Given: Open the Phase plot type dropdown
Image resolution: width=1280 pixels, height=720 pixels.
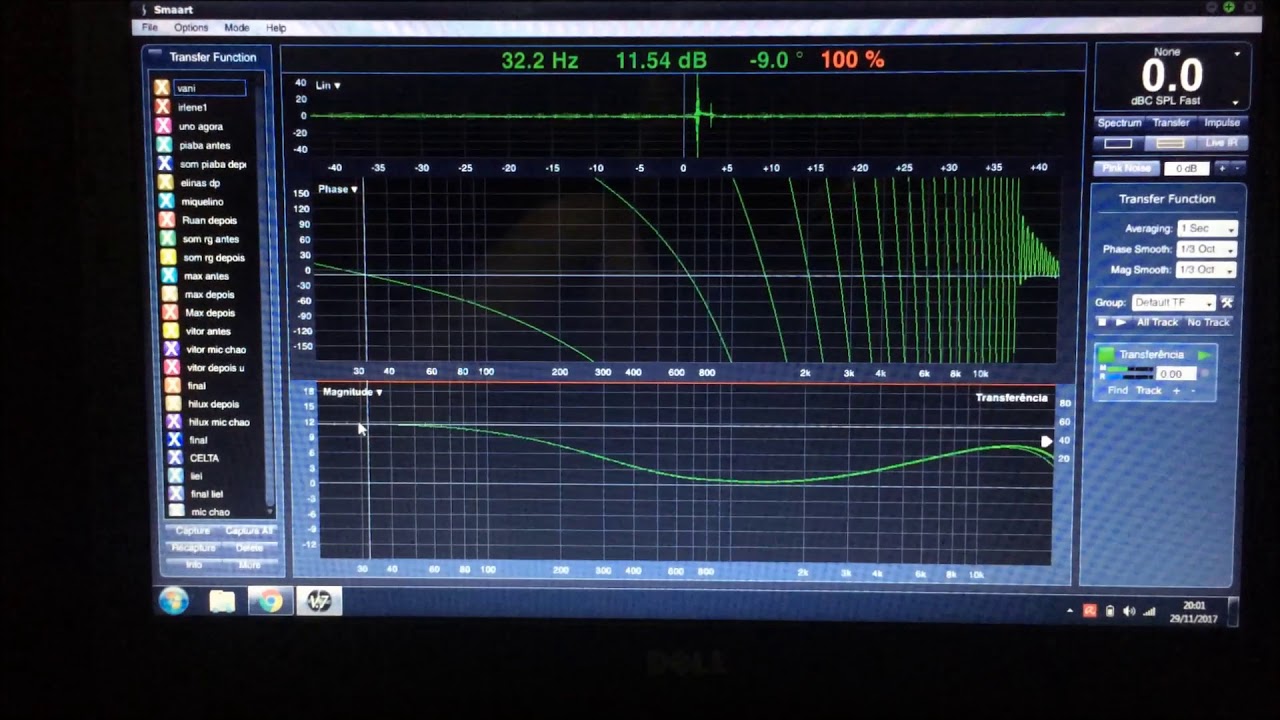Looking at the screenshot, I should [338, 189].
